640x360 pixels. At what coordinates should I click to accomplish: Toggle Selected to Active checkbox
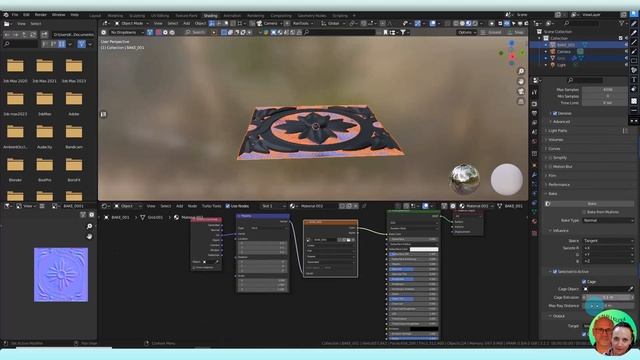point(555,271)
